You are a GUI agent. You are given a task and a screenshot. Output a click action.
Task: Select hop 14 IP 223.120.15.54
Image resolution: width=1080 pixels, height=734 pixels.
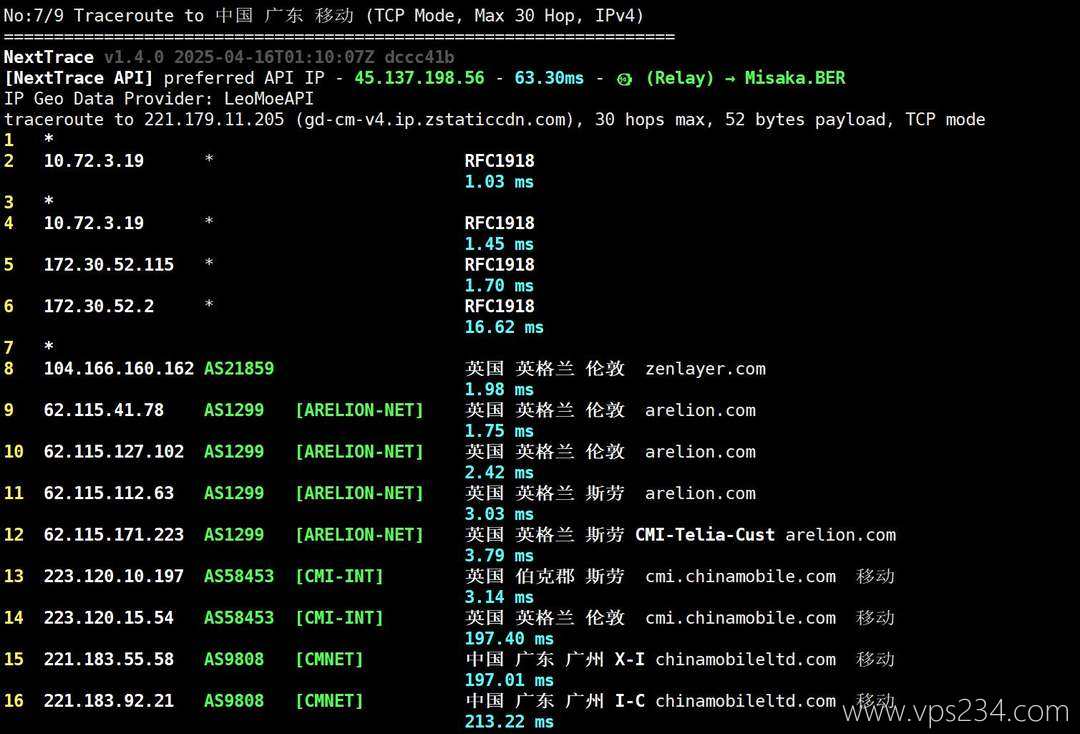pos(109,618)
